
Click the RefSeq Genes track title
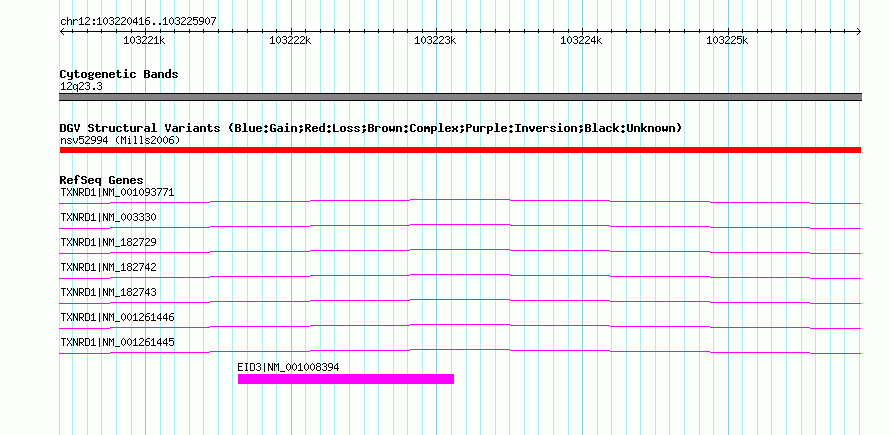pyautogui.click(x=102, y=180)
